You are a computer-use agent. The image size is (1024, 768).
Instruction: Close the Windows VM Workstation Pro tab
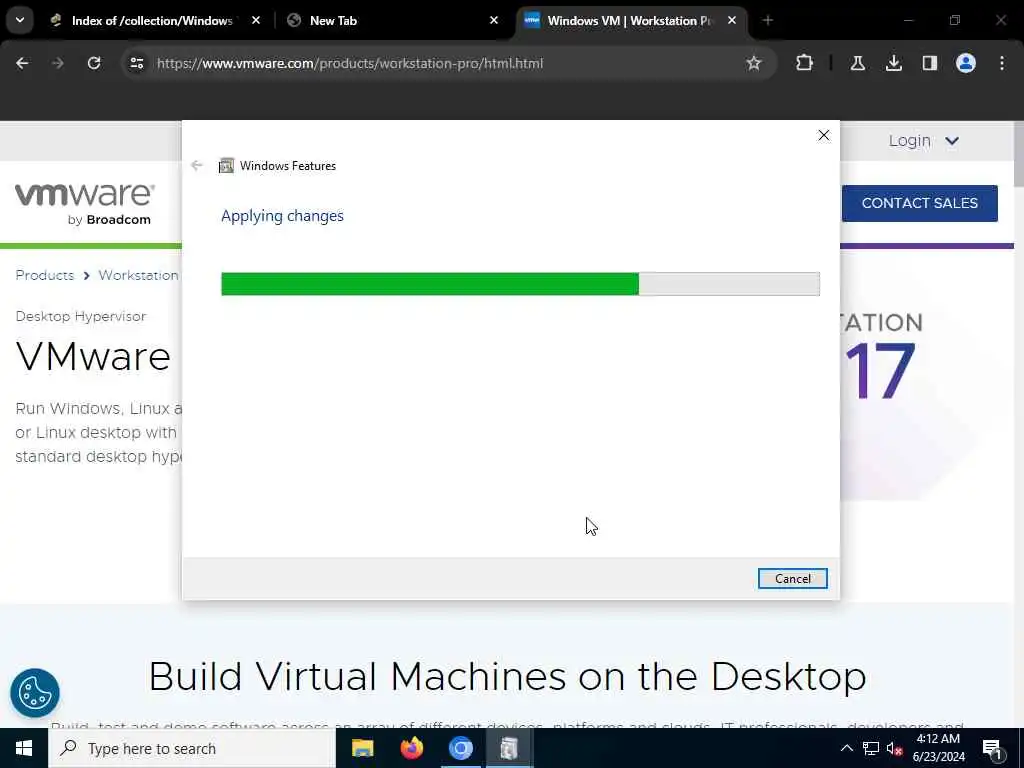click(731, 21)
